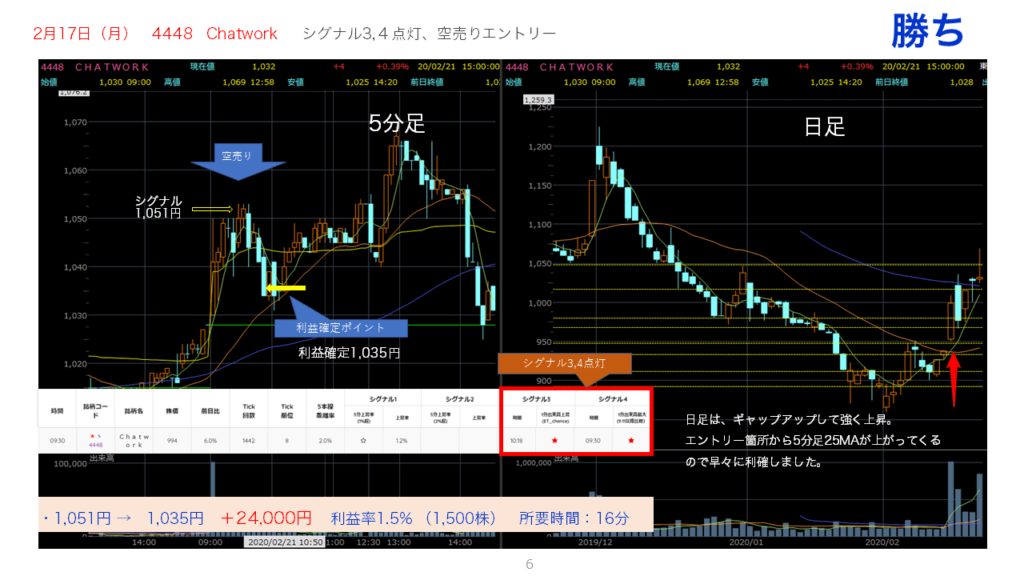
Task: Click the 1,070 price axis label
Action: (75, 122)
